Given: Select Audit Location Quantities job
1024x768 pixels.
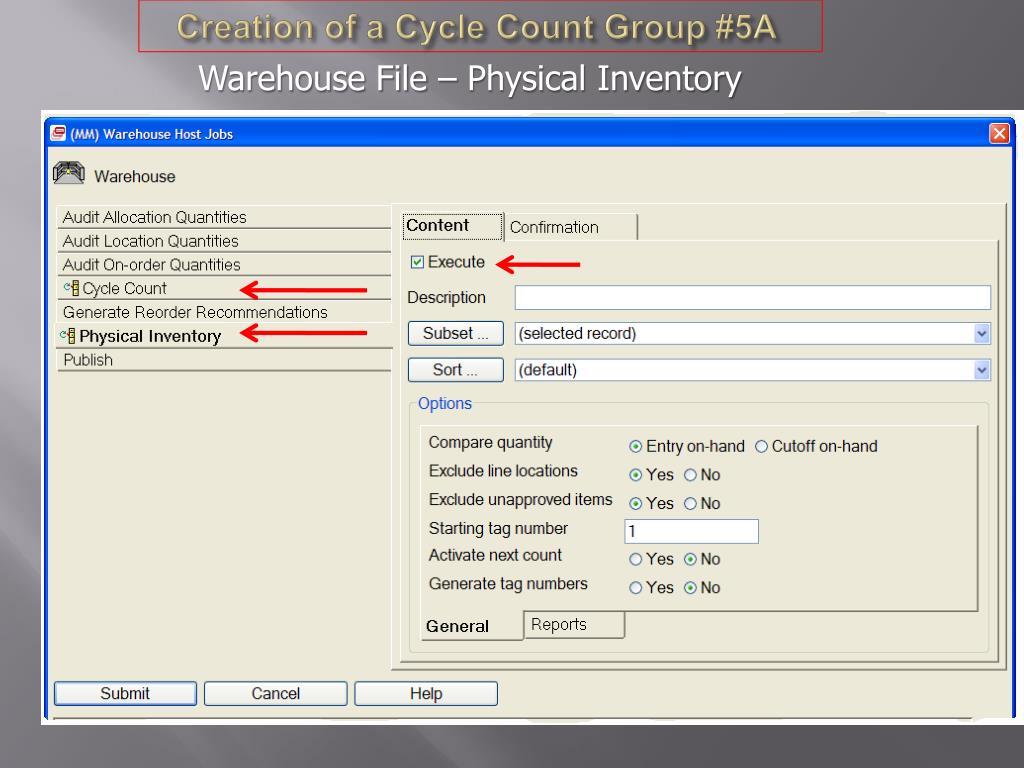Looking at the screenshot, I should click(x=224, y=241).
